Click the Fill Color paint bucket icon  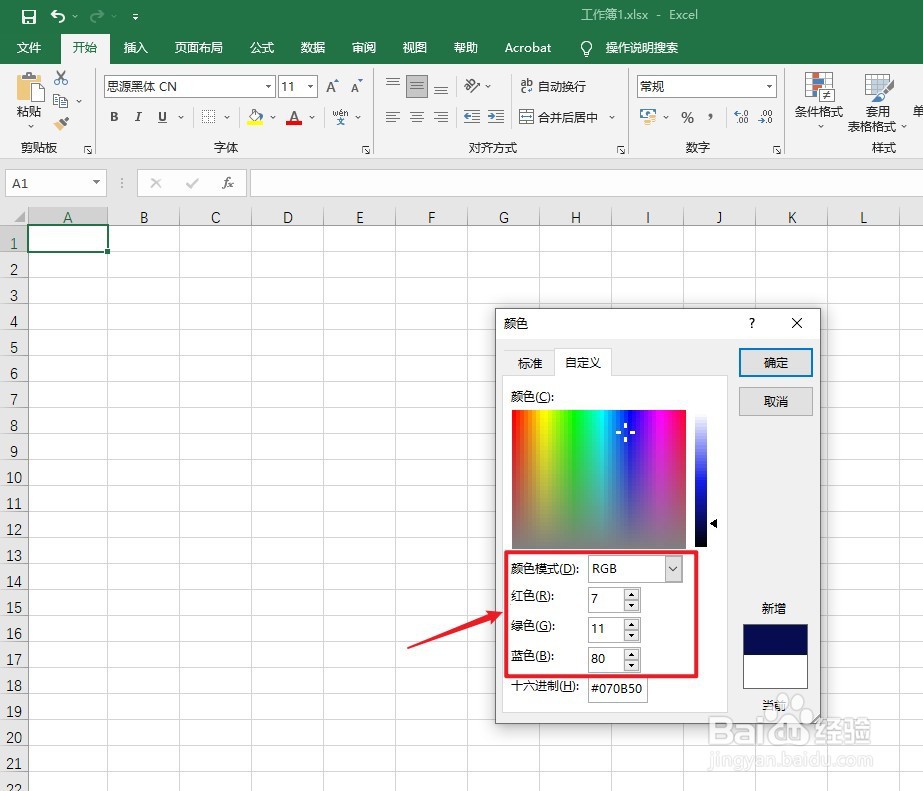click(255, 117)
